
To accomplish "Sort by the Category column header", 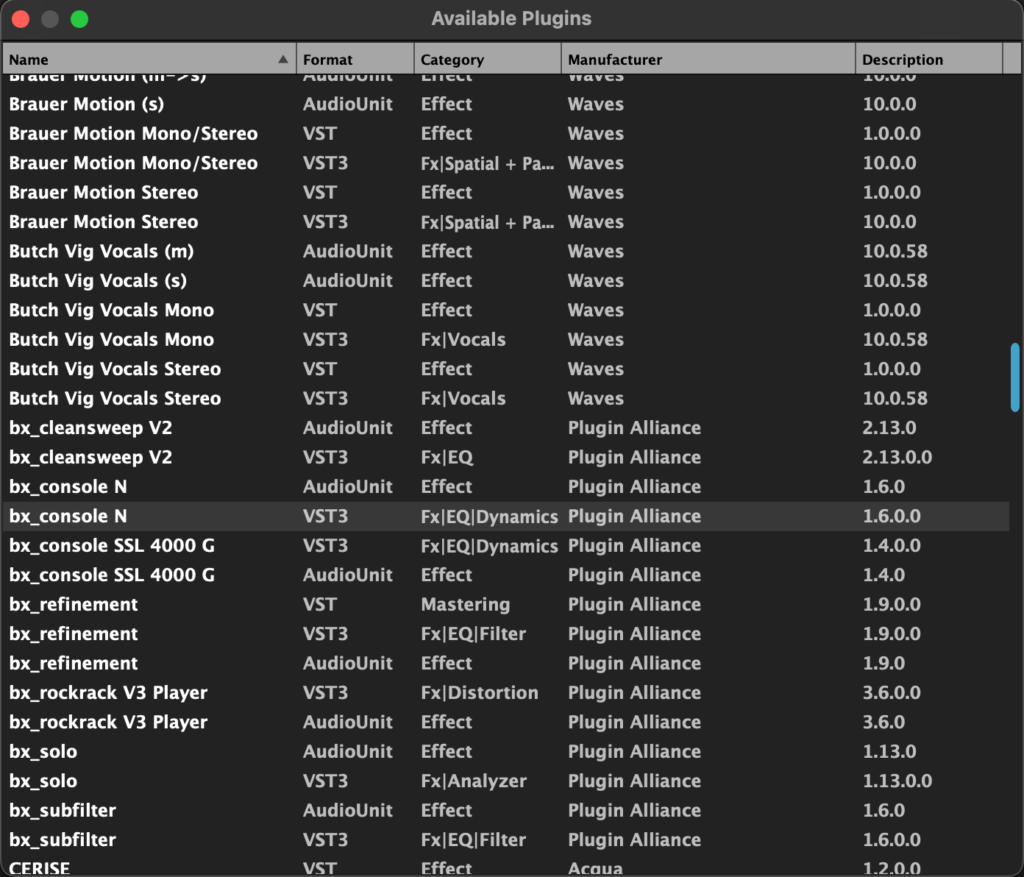I will [x=488, y=59].
